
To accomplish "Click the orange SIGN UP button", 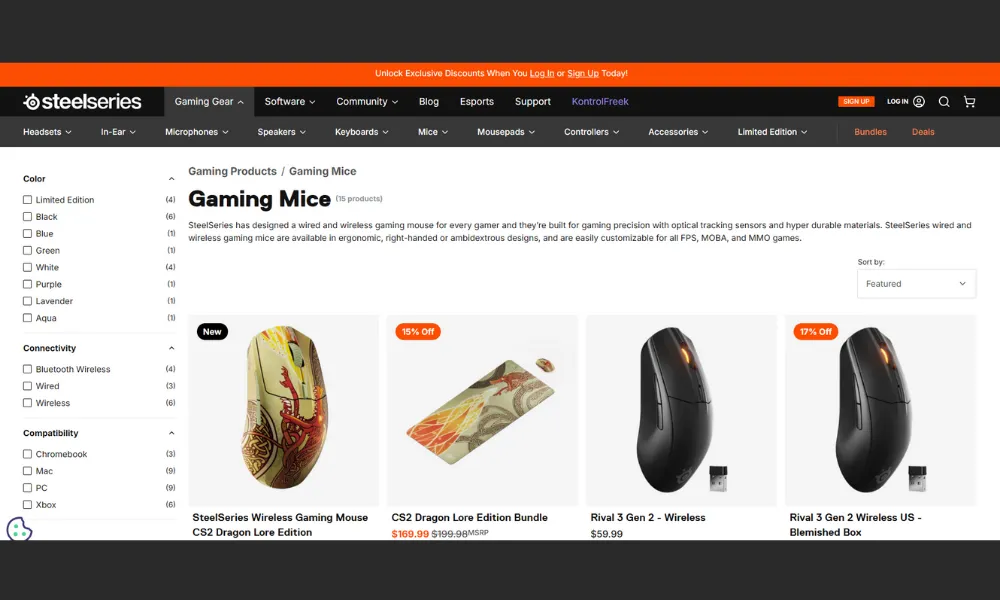I will (x=856, y=101).
